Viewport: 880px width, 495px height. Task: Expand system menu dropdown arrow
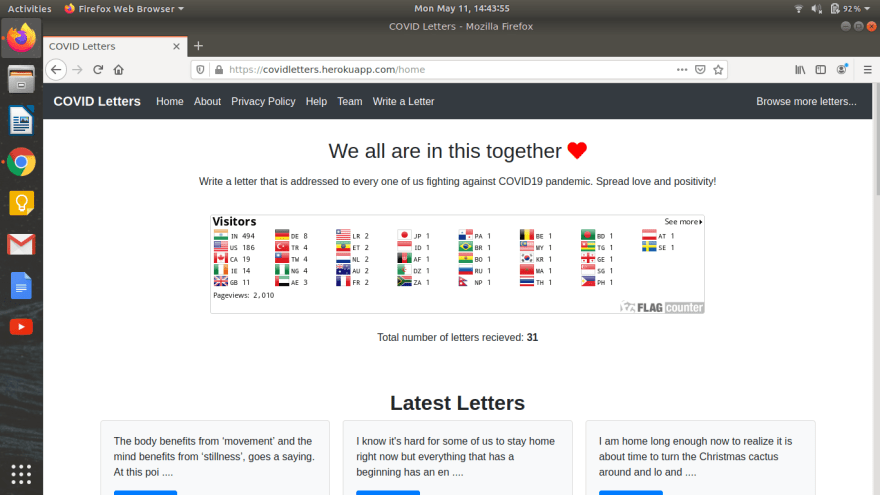pos(868,9)
